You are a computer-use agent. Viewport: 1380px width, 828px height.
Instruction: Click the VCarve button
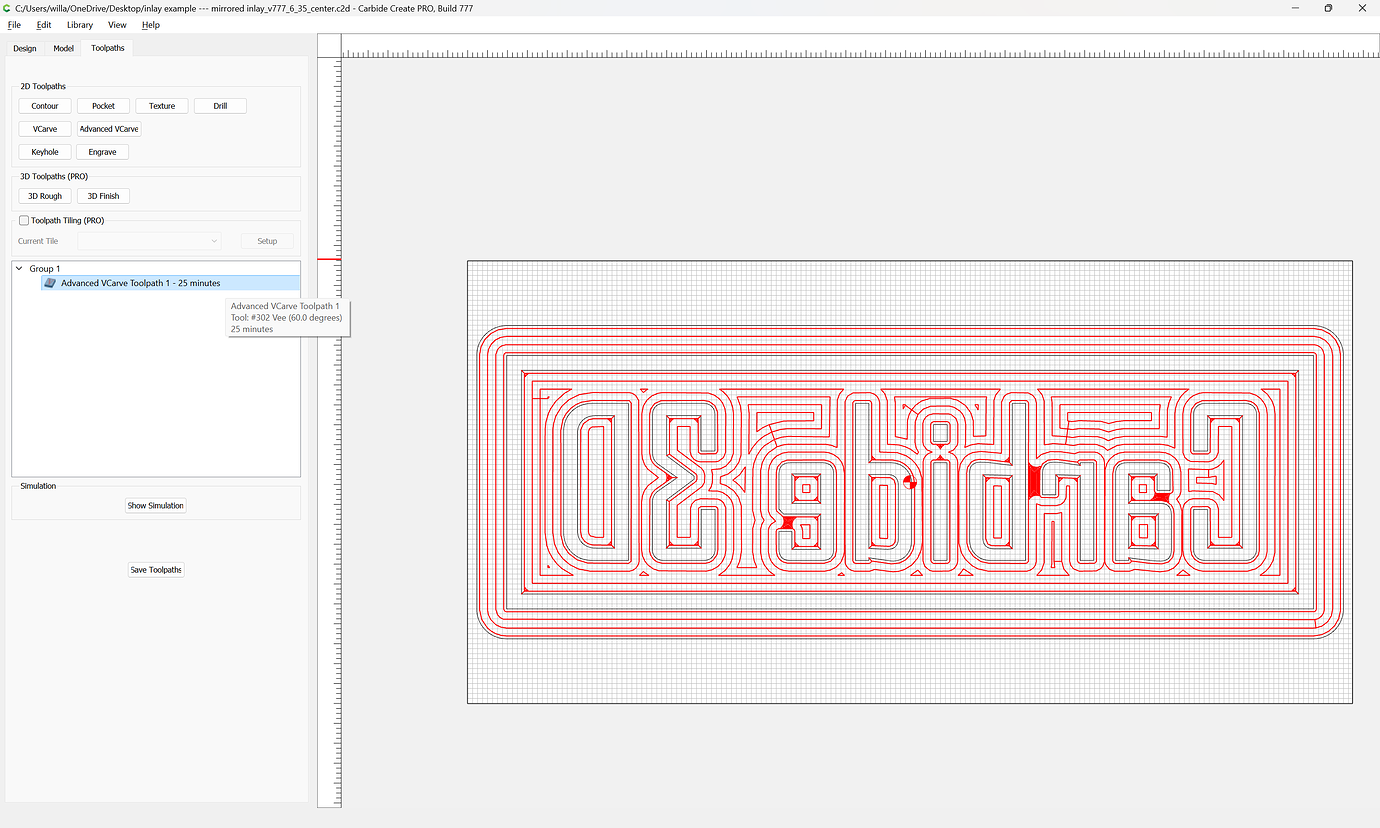45,129
